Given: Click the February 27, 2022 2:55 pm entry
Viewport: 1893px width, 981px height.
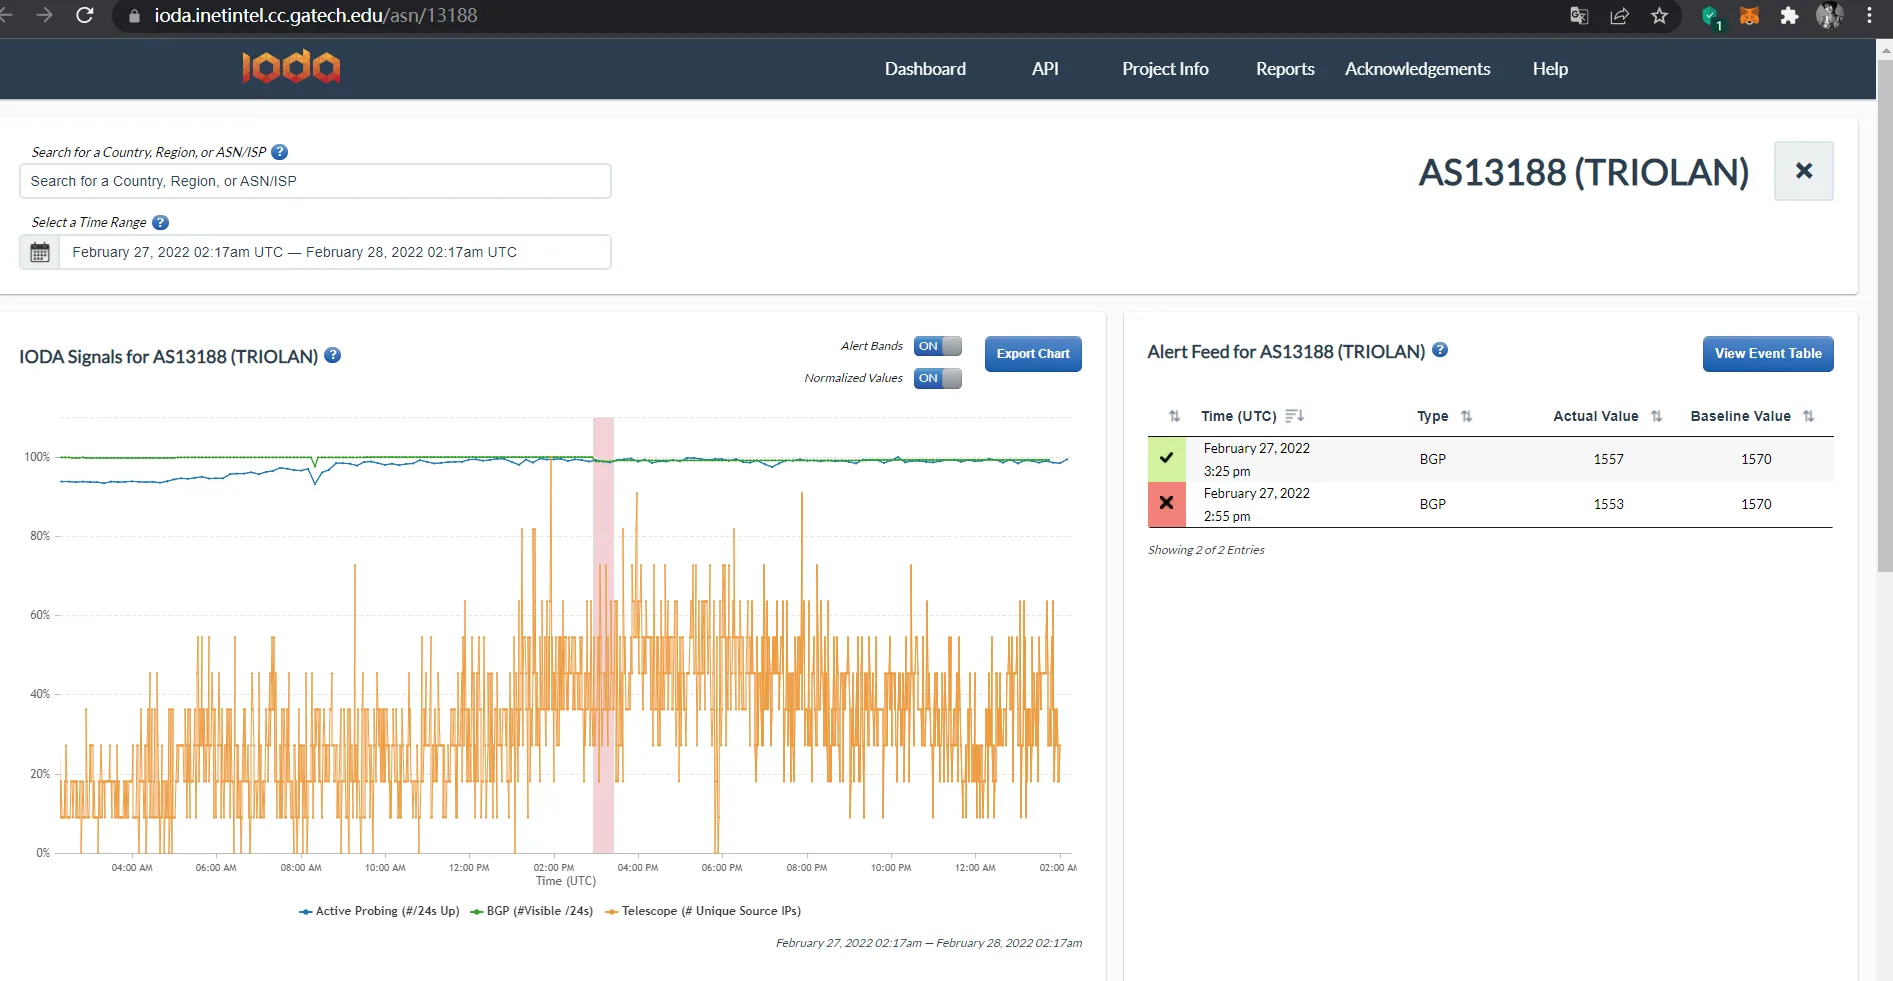Looking at the screenshot, I should pyautogui.click(x=1256, y=504).
